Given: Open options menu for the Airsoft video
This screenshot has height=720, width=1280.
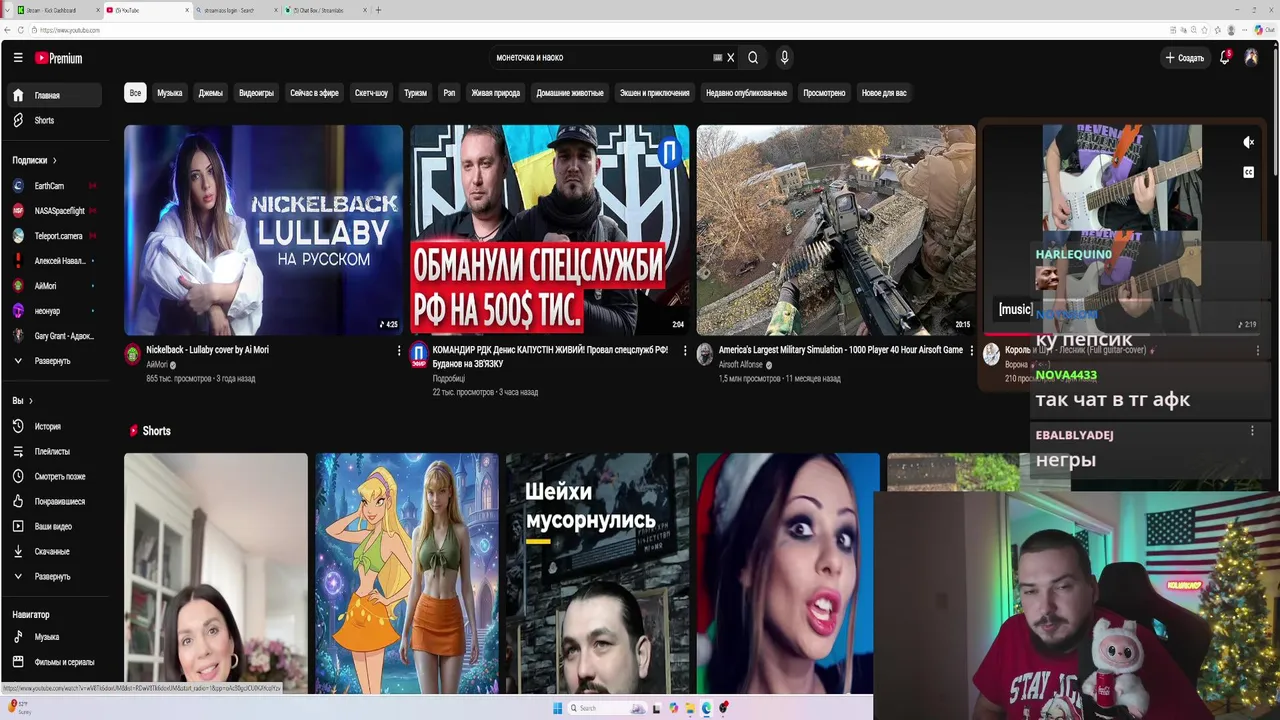Looking at the screenshot, I should (971, 351).
